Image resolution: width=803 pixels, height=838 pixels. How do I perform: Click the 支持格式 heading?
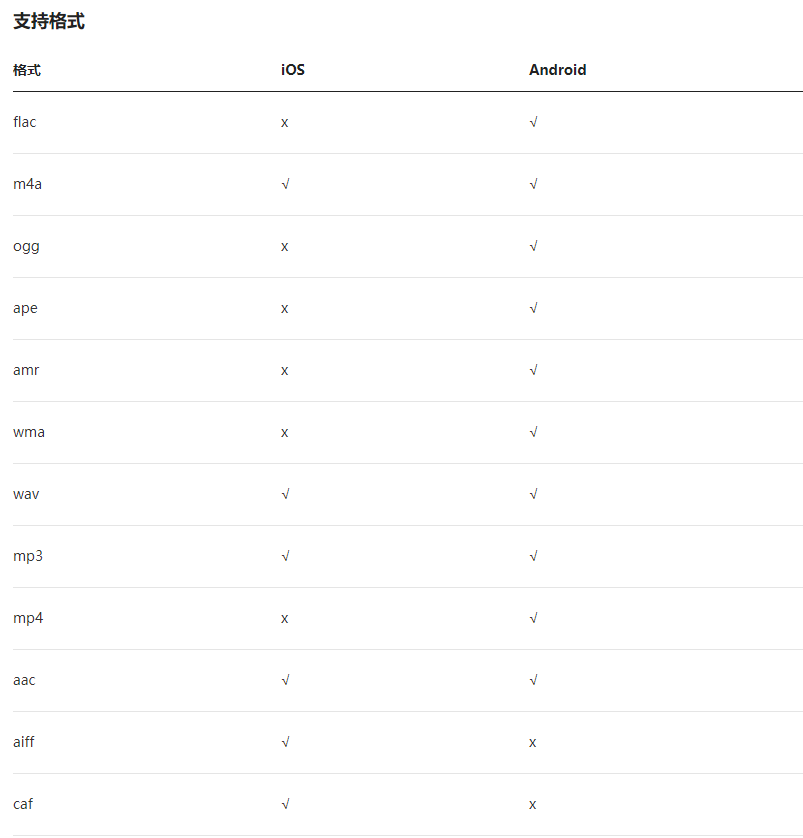[x=49, y=21]
